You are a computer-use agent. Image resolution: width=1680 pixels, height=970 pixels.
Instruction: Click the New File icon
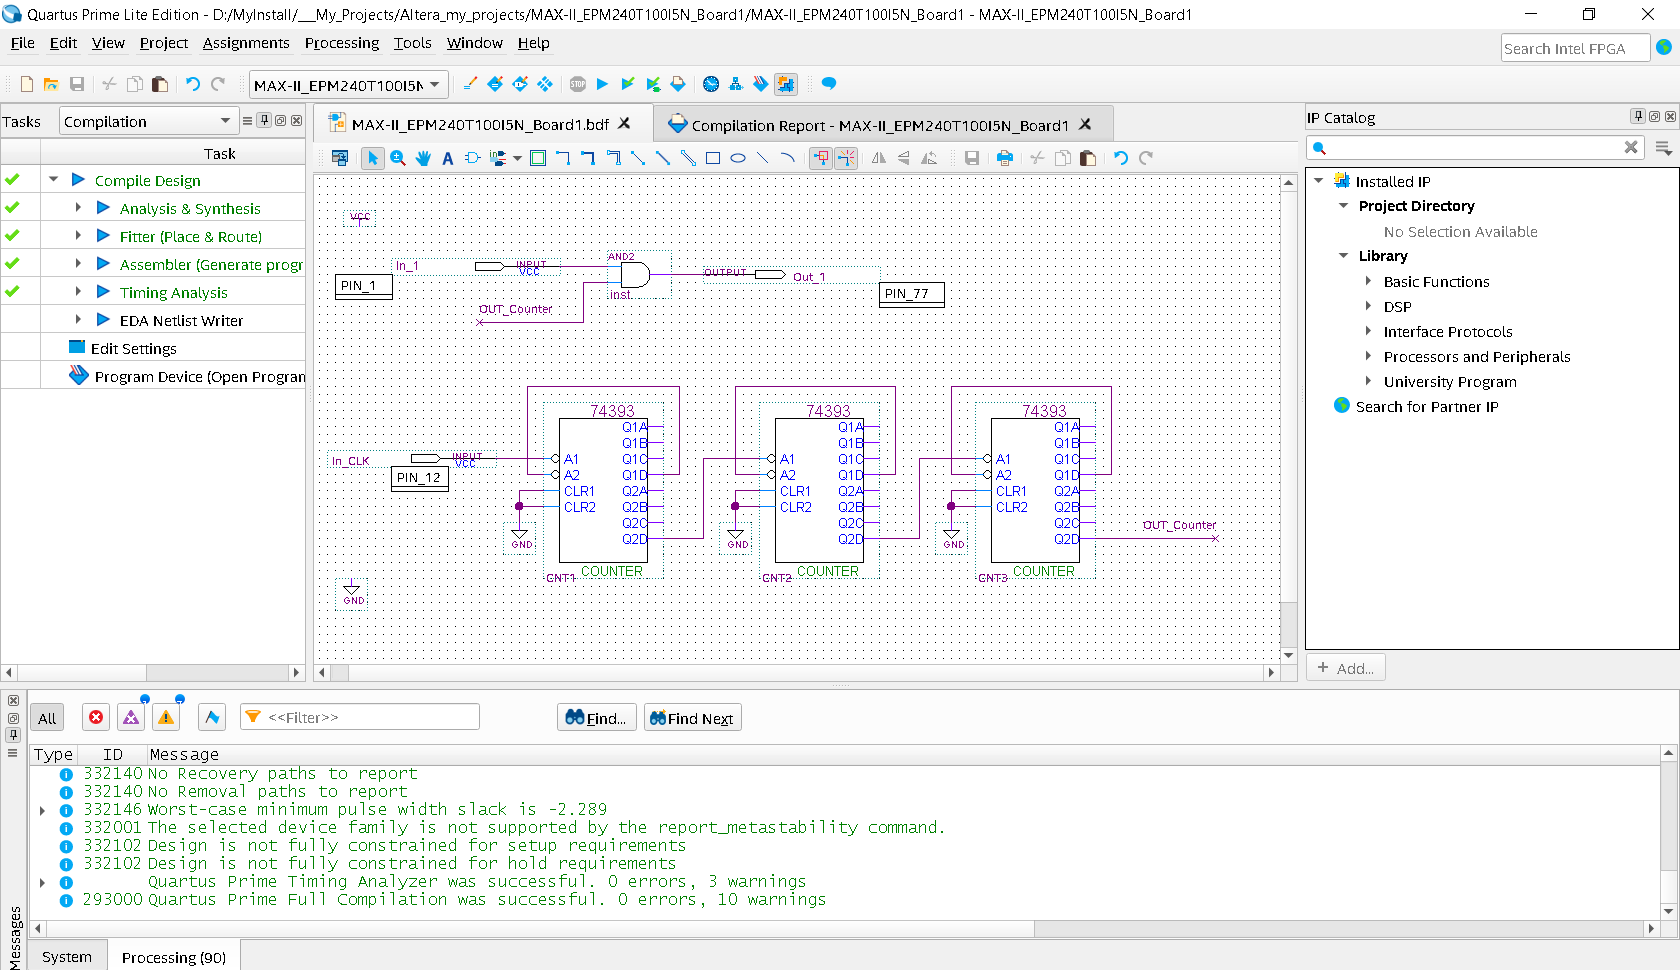[27, 84]
